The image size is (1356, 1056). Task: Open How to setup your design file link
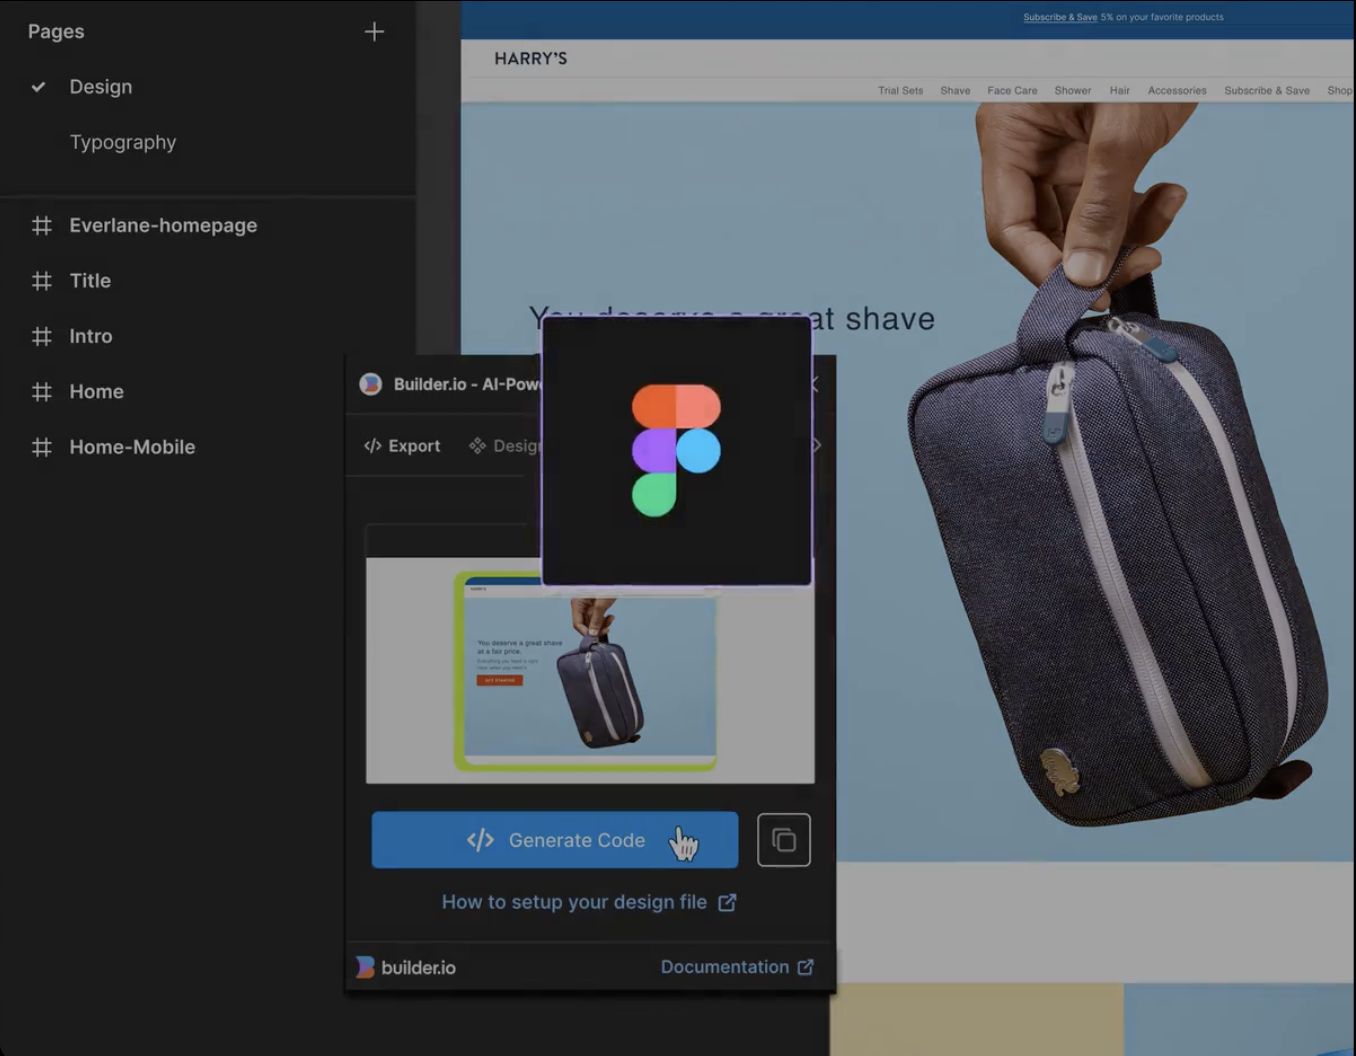click(x=589, y=902)
